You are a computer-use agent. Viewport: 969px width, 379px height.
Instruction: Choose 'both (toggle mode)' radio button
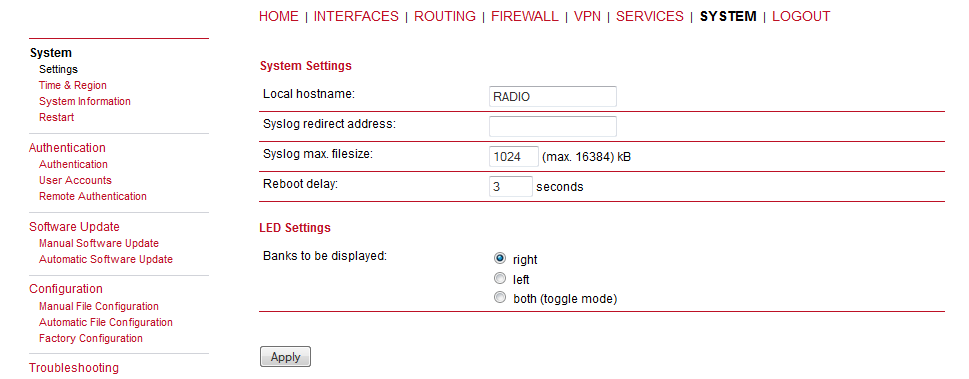501,298
